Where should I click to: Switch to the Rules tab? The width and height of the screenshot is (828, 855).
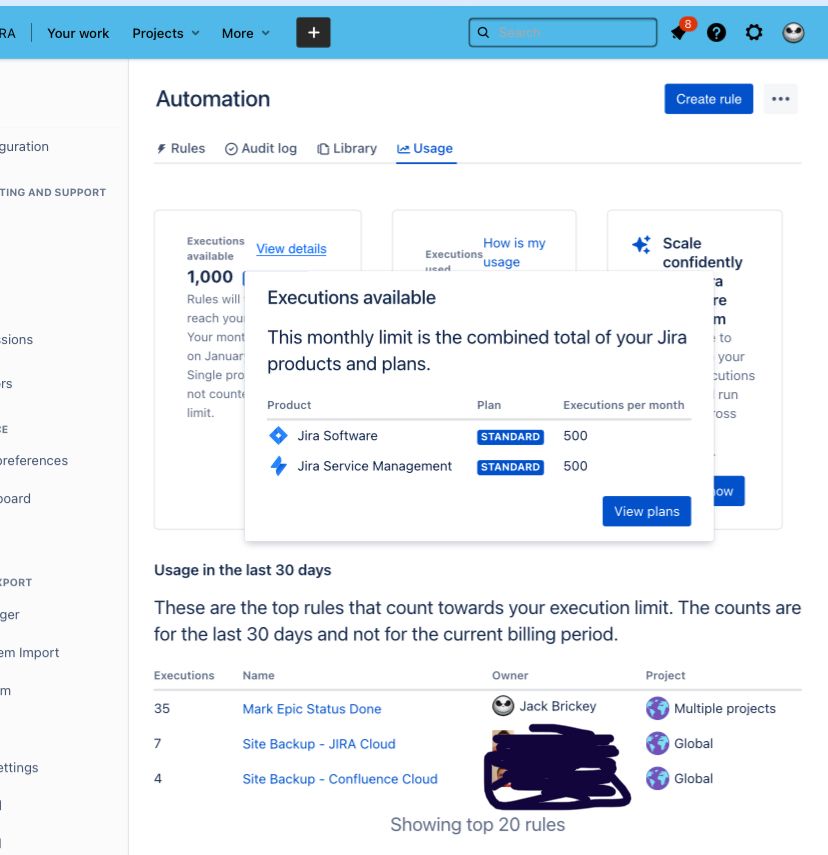(181, 148)
